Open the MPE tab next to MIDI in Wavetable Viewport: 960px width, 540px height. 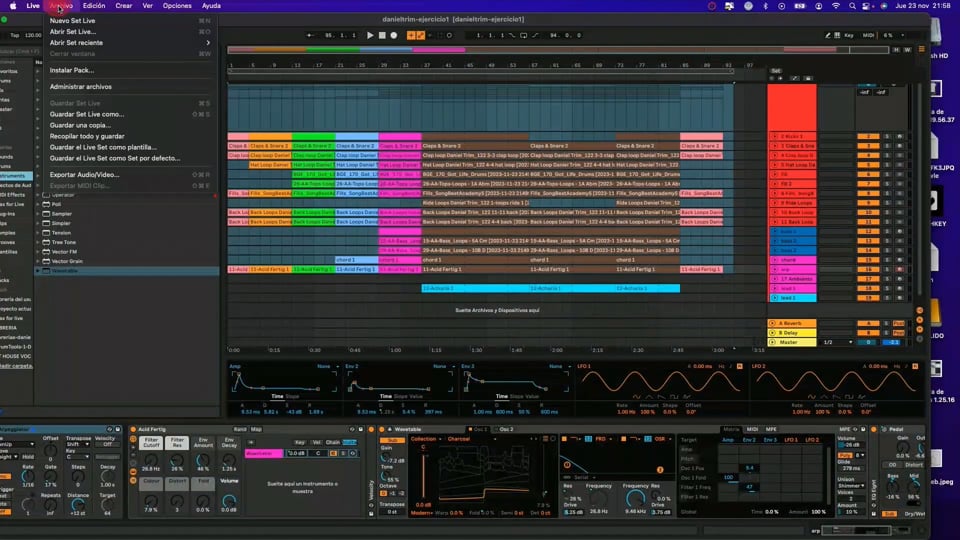[771, 430]
